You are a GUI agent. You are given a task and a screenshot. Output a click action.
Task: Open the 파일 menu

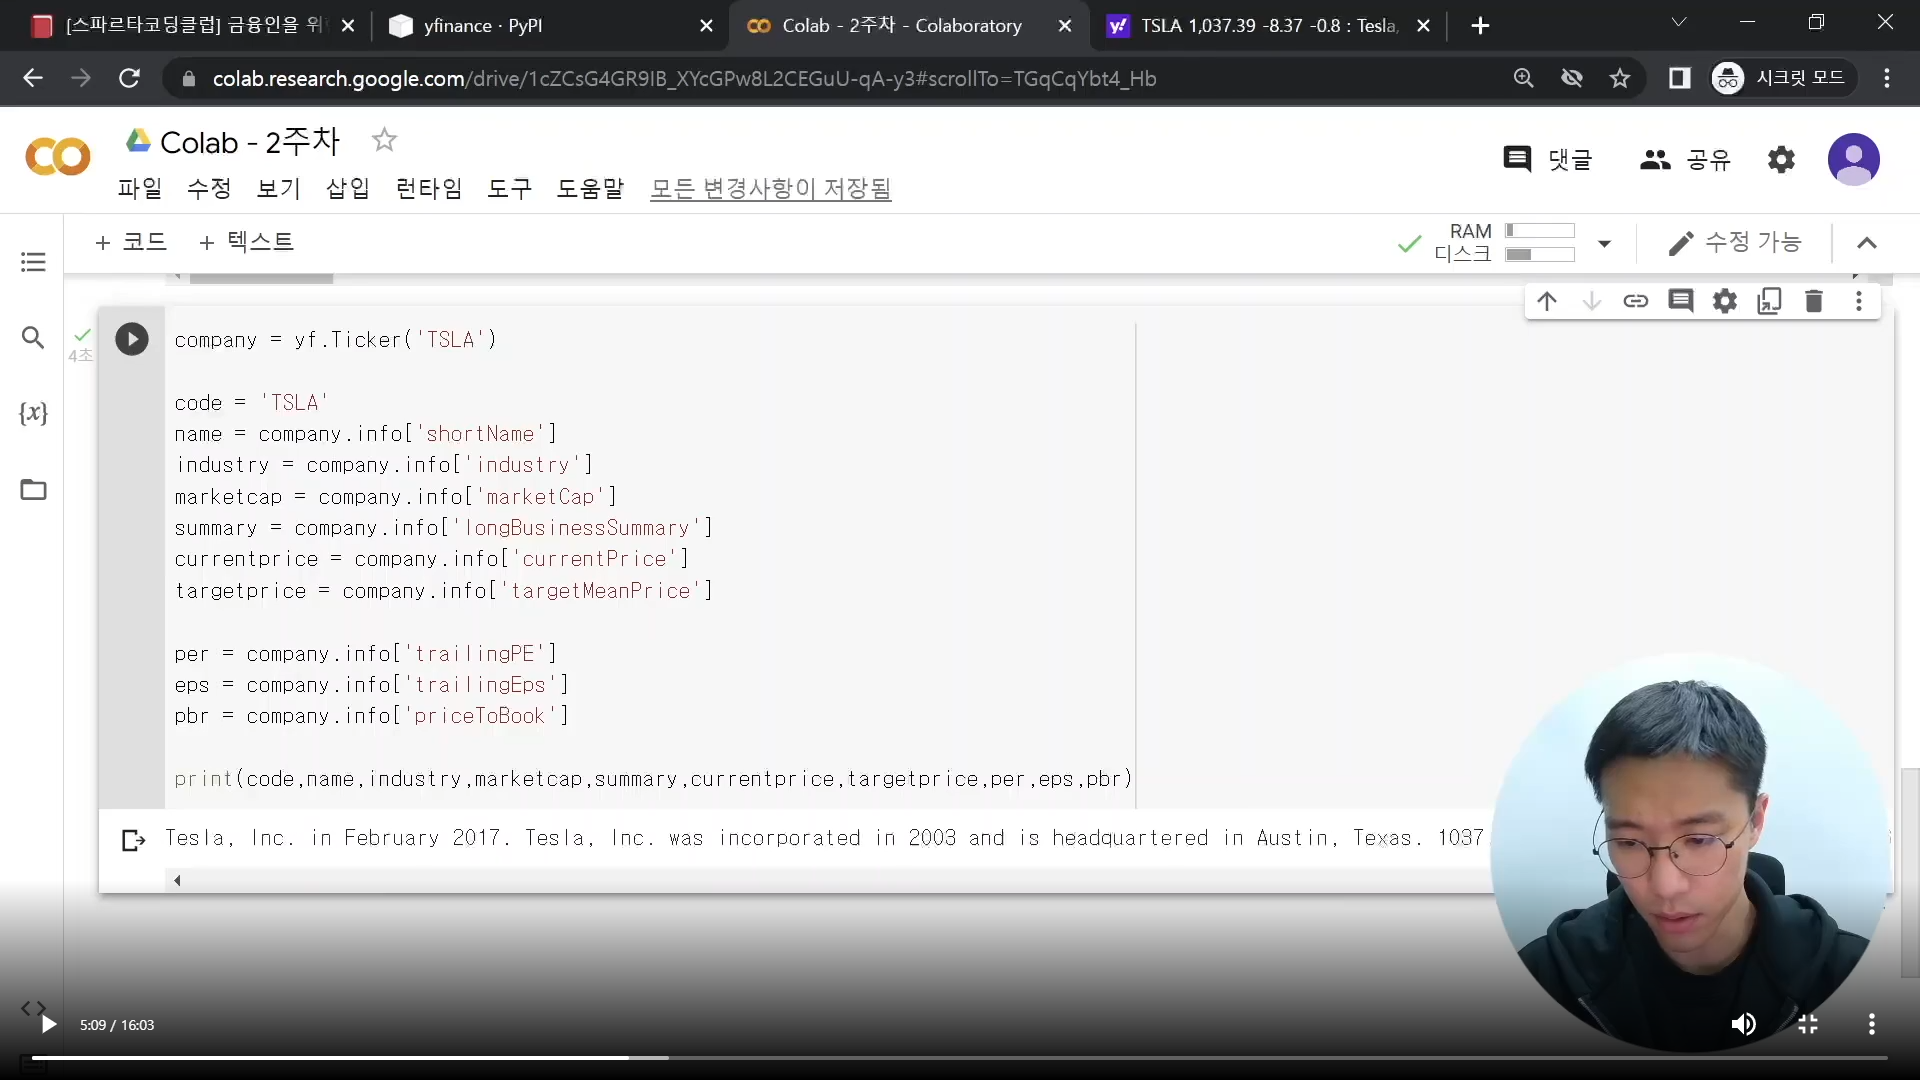pyautogui.click(x=140, y=188)
